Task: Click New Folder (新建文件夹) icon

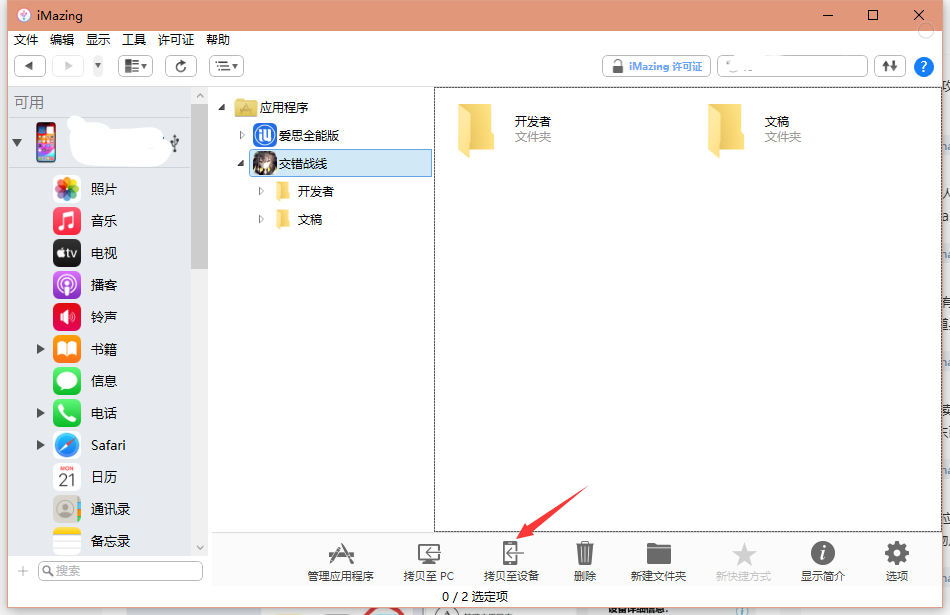Action: [x=658, y=562]
